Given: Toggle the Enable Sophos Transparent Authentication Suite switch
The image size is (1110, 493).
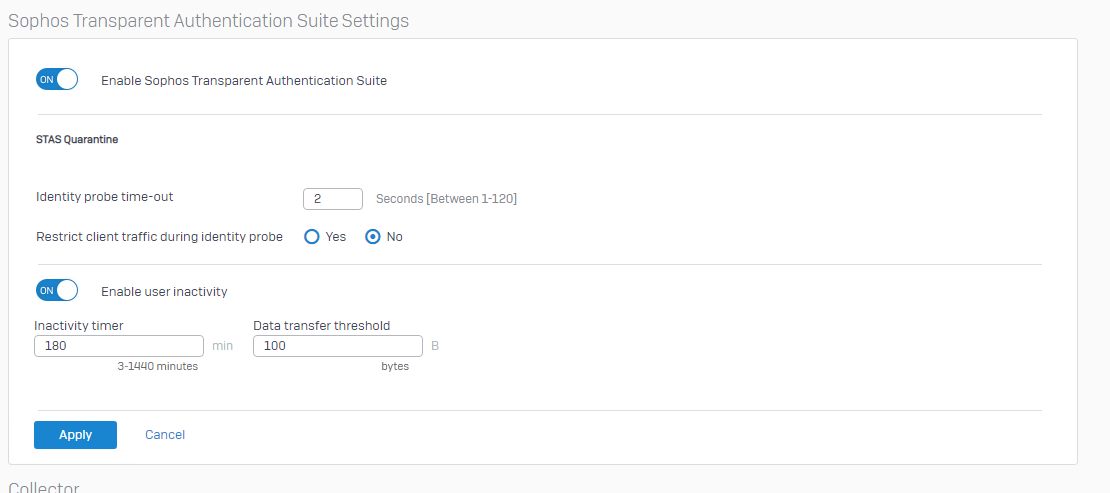Looking at the screenshot, I should click(x=56, y=80).
